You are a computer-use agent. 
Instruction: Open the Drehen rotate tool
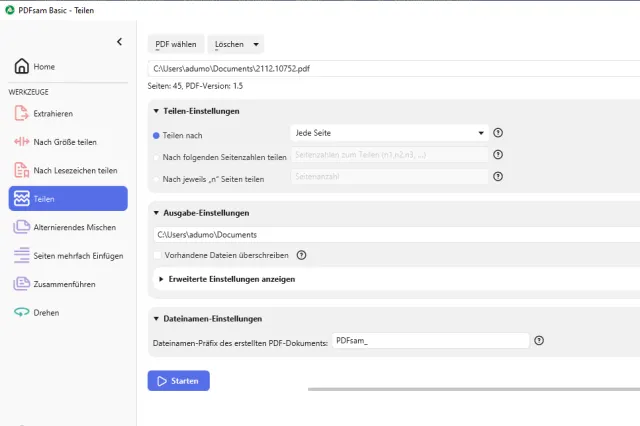point(46,312)
